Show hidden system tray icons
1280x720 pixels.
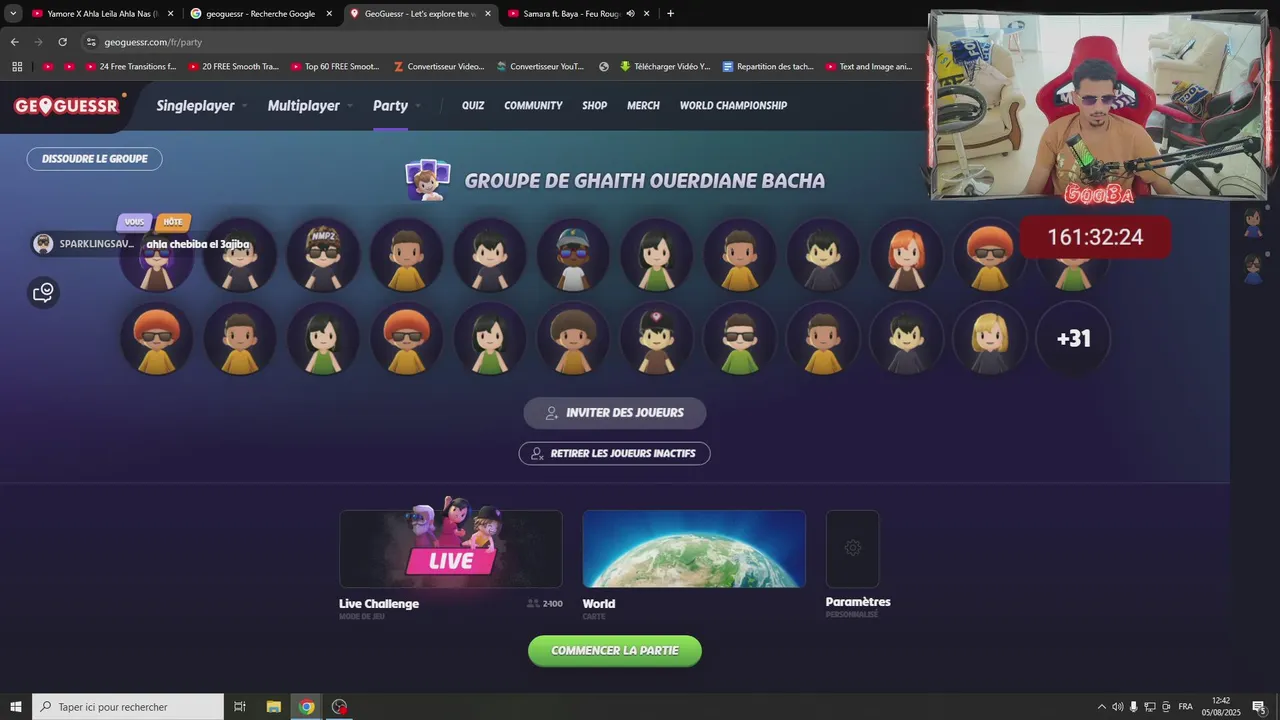[1102, 707]
